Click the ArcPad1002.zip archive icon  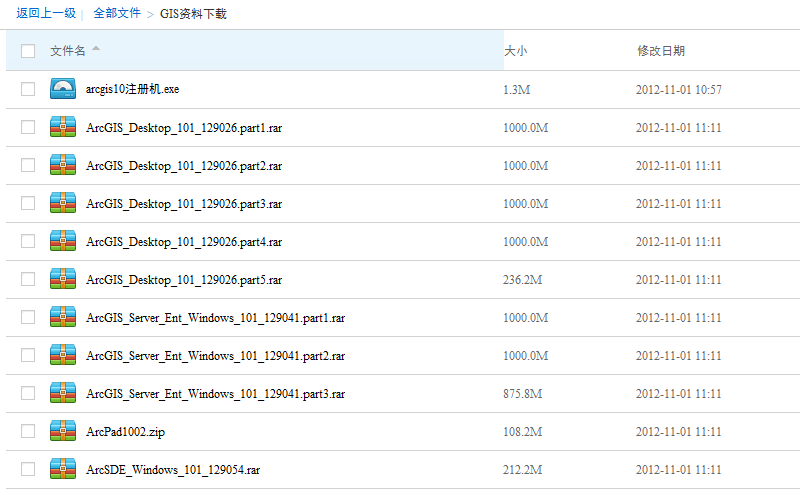point(63,431)
